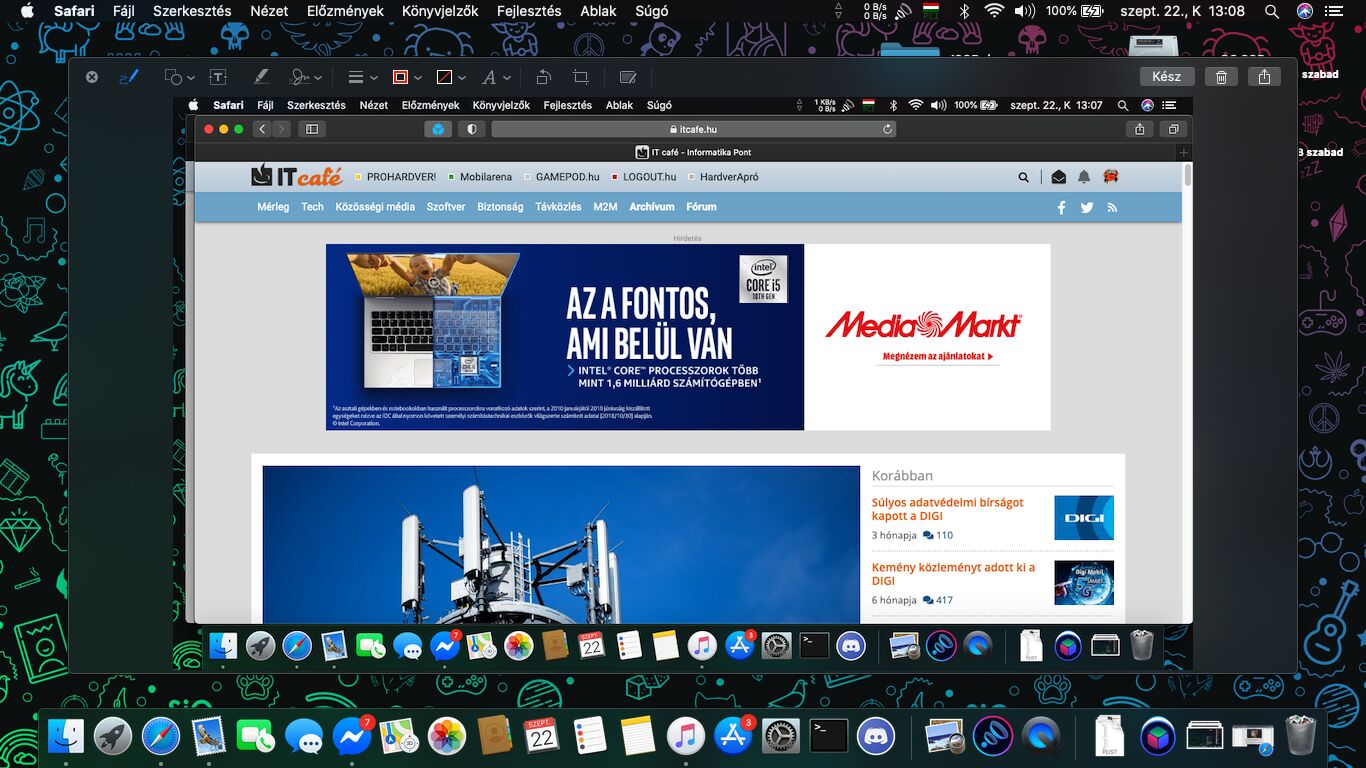Click Közösségi média in captured ITcafé navigation
Viewport: 1366px width, 768px height.
pyautogui.click(x=375, y=207)
